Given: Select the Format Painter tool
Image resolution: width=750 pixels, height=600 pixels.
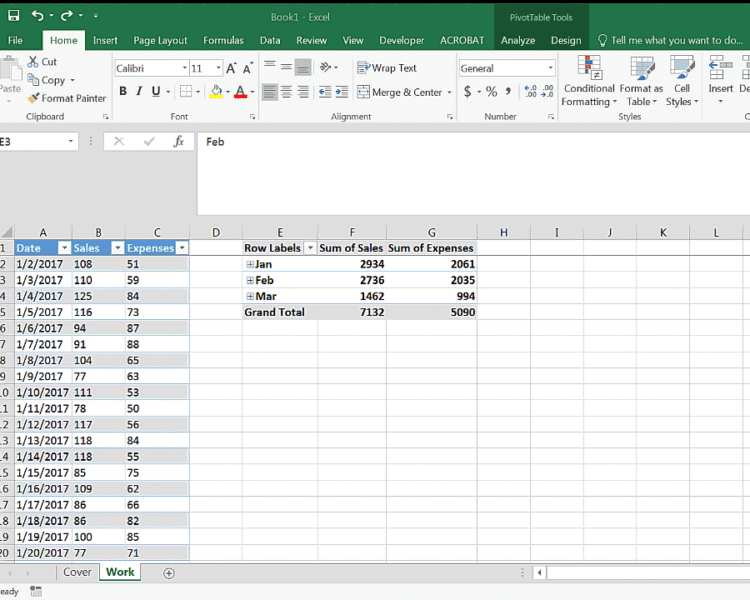Looking at the screenshot, I should point(66,98).
